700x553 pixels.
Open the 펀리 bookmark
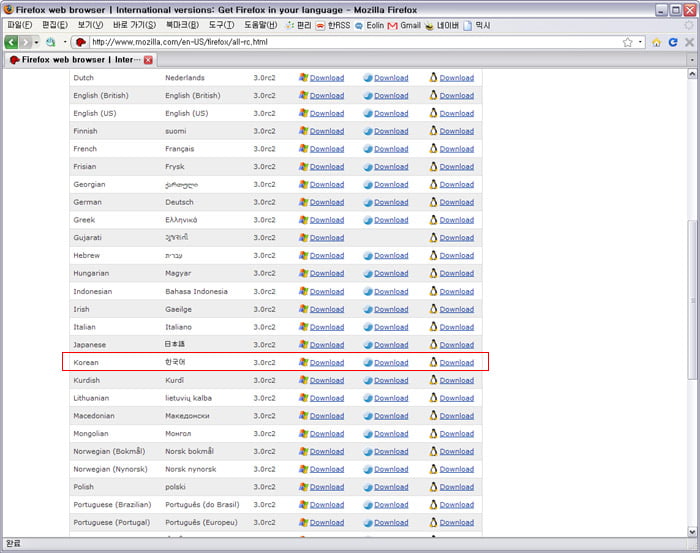coord(299,26)
